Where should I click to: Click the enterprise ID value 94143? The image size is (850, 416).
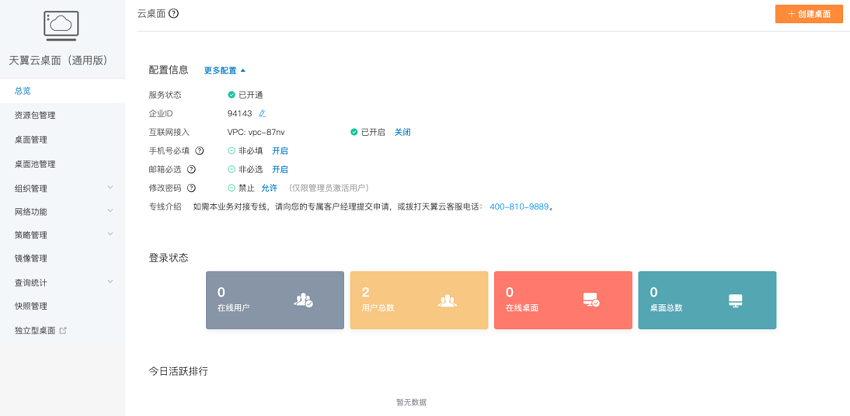240,113
